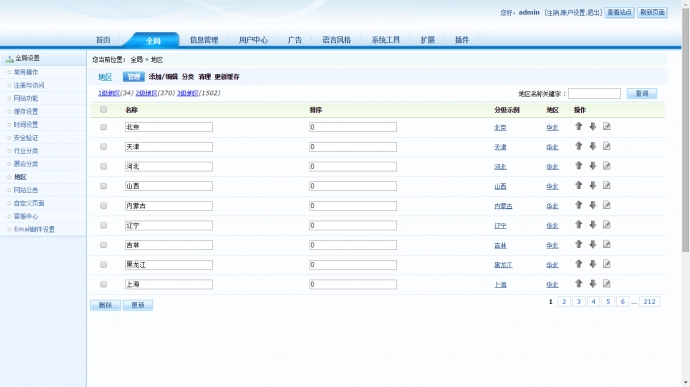Open 安全验证 in left sidebar
The width and height of the screenshot is (690, 387).
click(x=26, y=138)
